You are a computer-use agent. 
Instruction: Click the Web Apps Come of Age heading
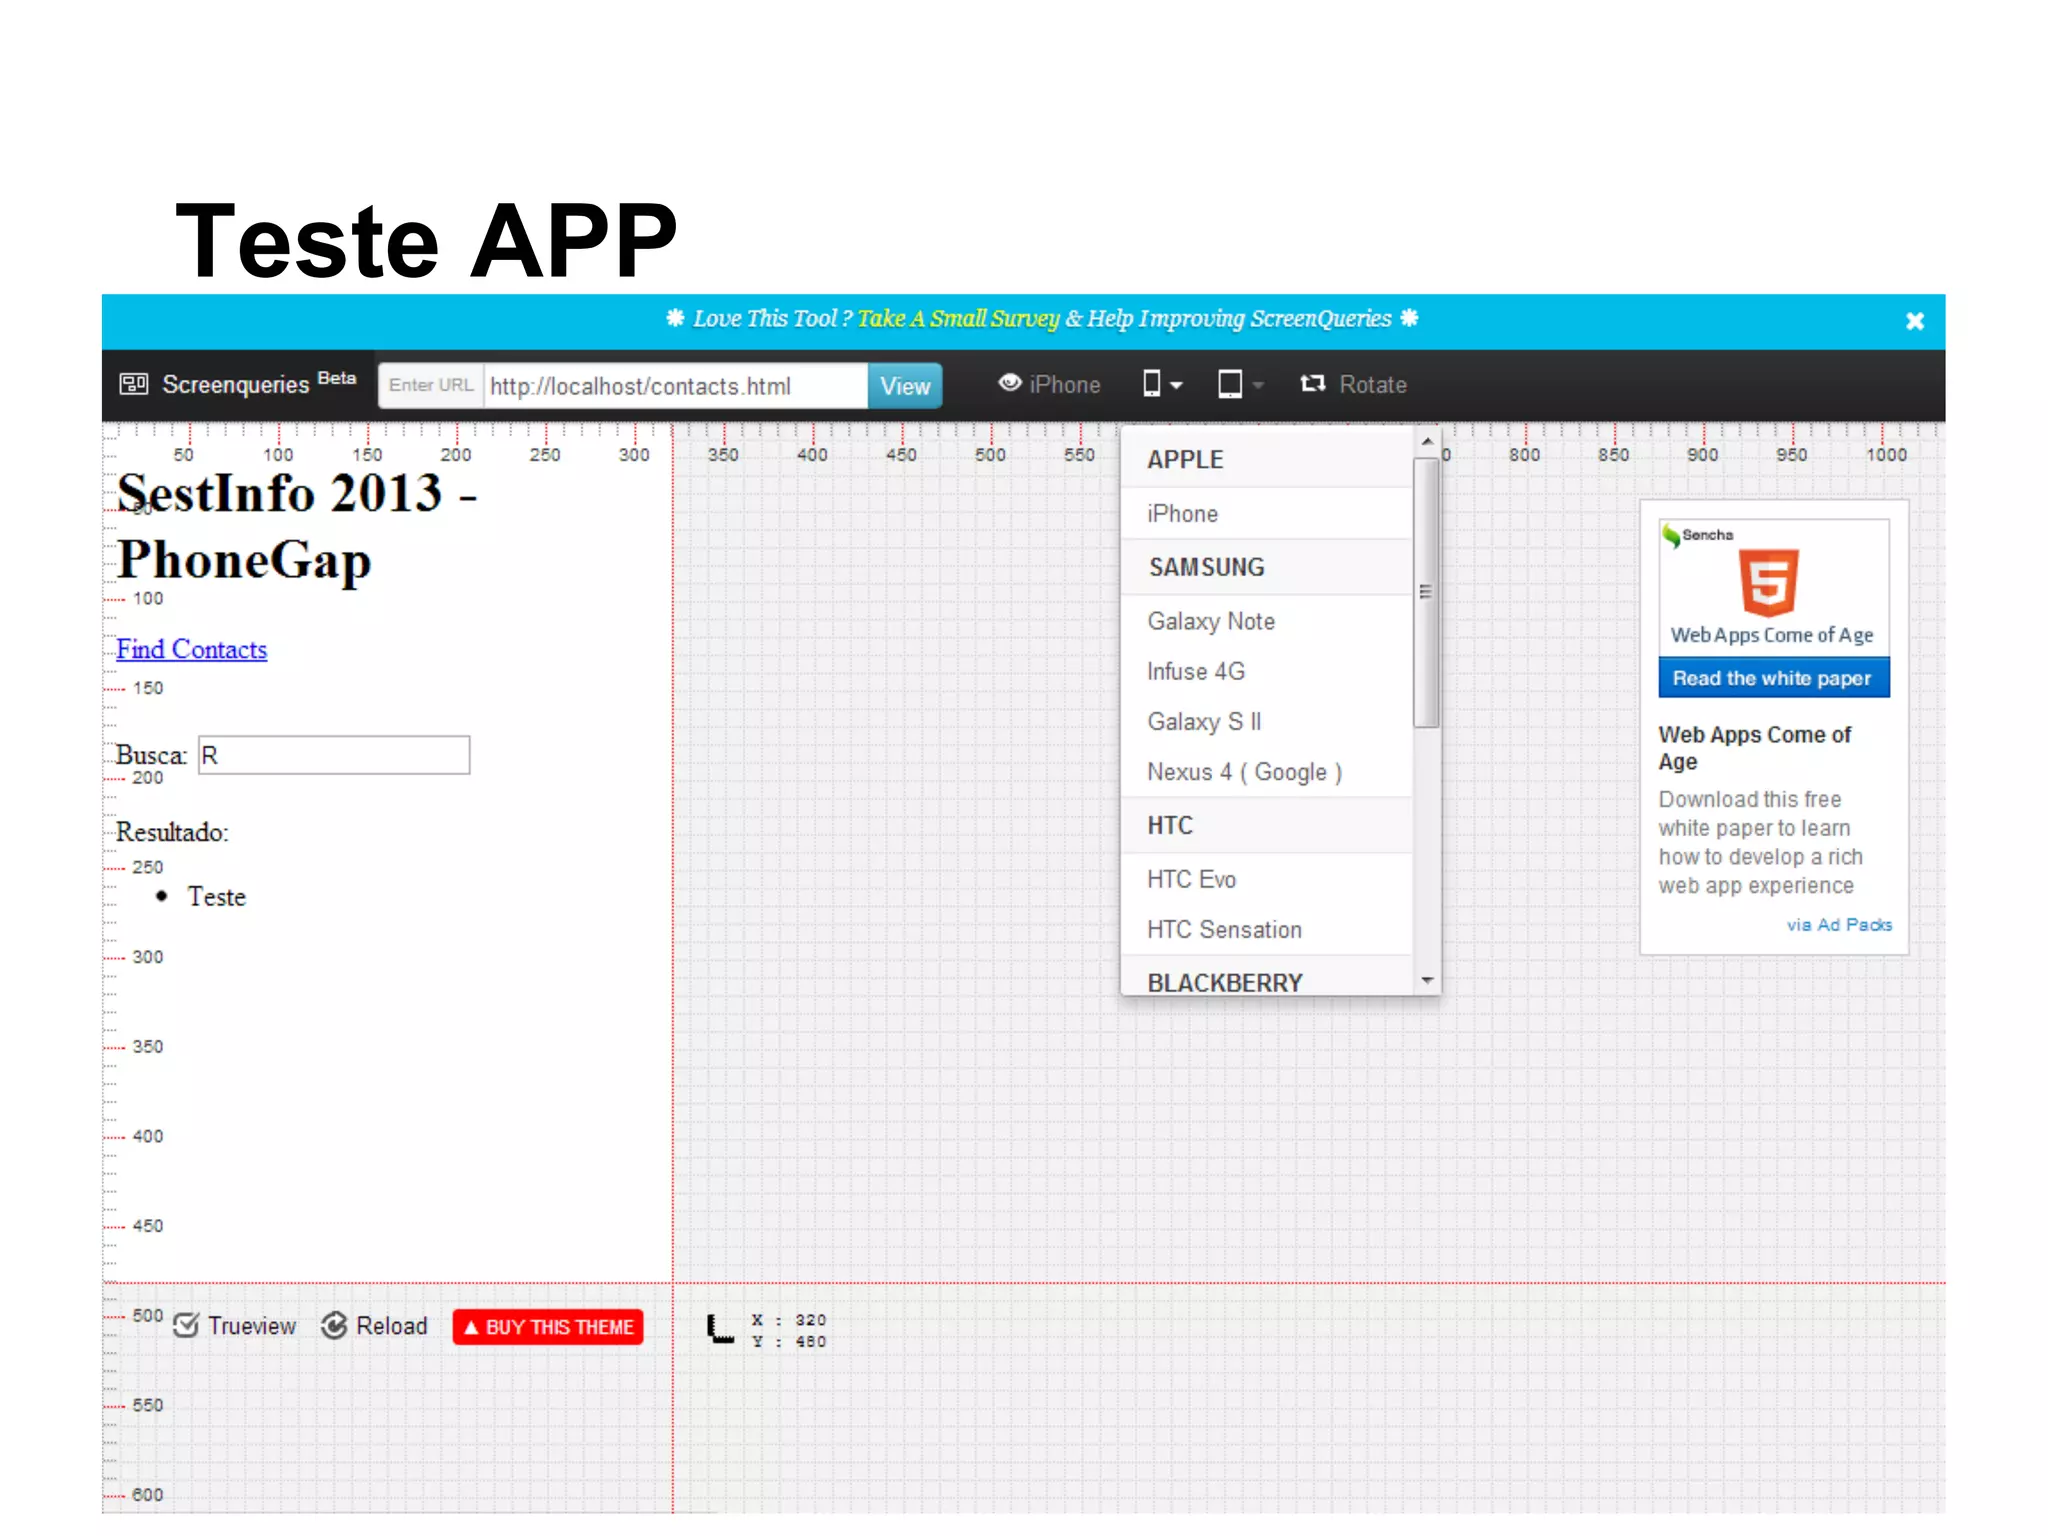coord(1755,748)
